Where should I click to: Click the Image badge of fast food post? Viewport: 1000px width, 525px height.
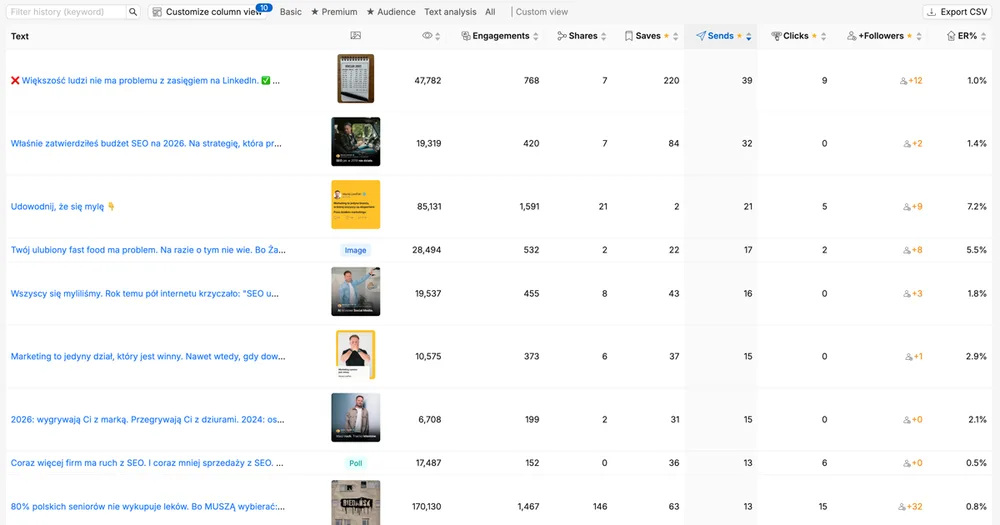pyautogui.click(x=356, y=250)
